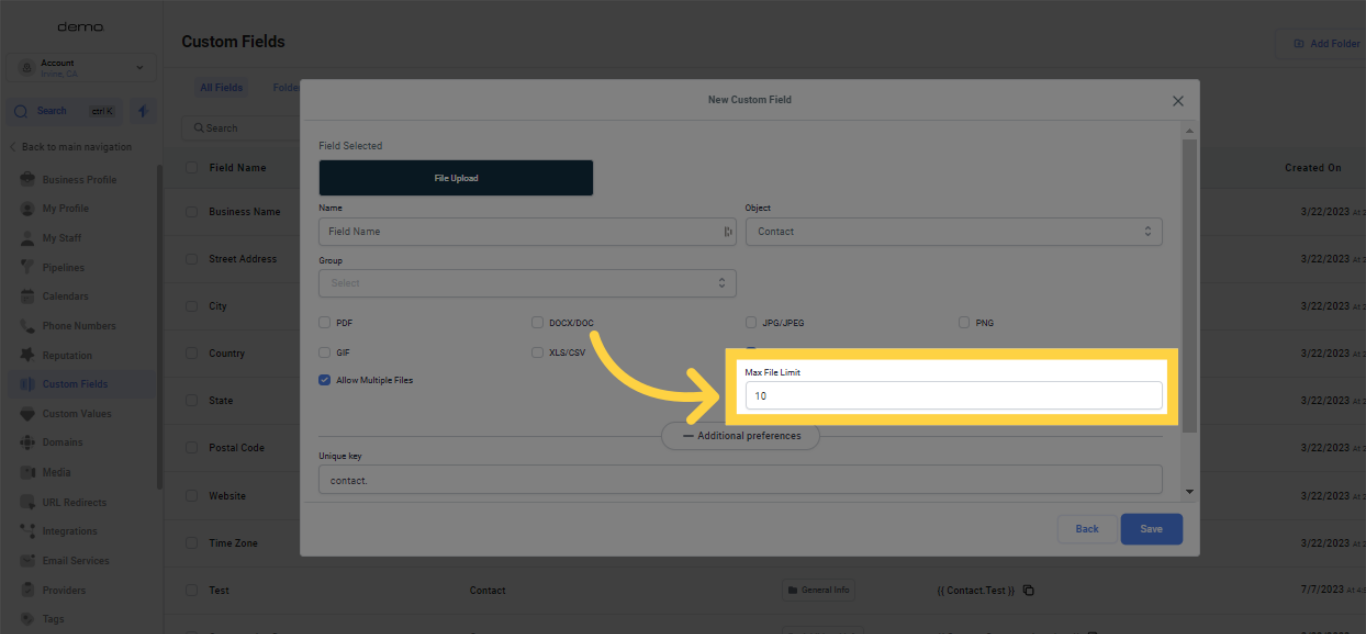Viewport: 1366px width, 634px height.
Task: Click the Phone Numbers icon in sidebar
Action: [27, 326]
